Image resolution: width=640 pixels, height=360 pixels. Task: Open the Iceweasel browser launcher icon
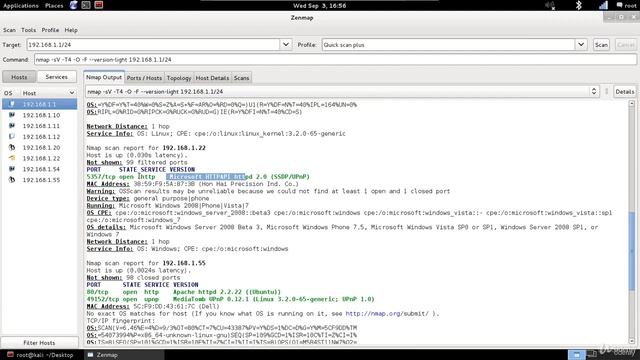coord(73,5)
